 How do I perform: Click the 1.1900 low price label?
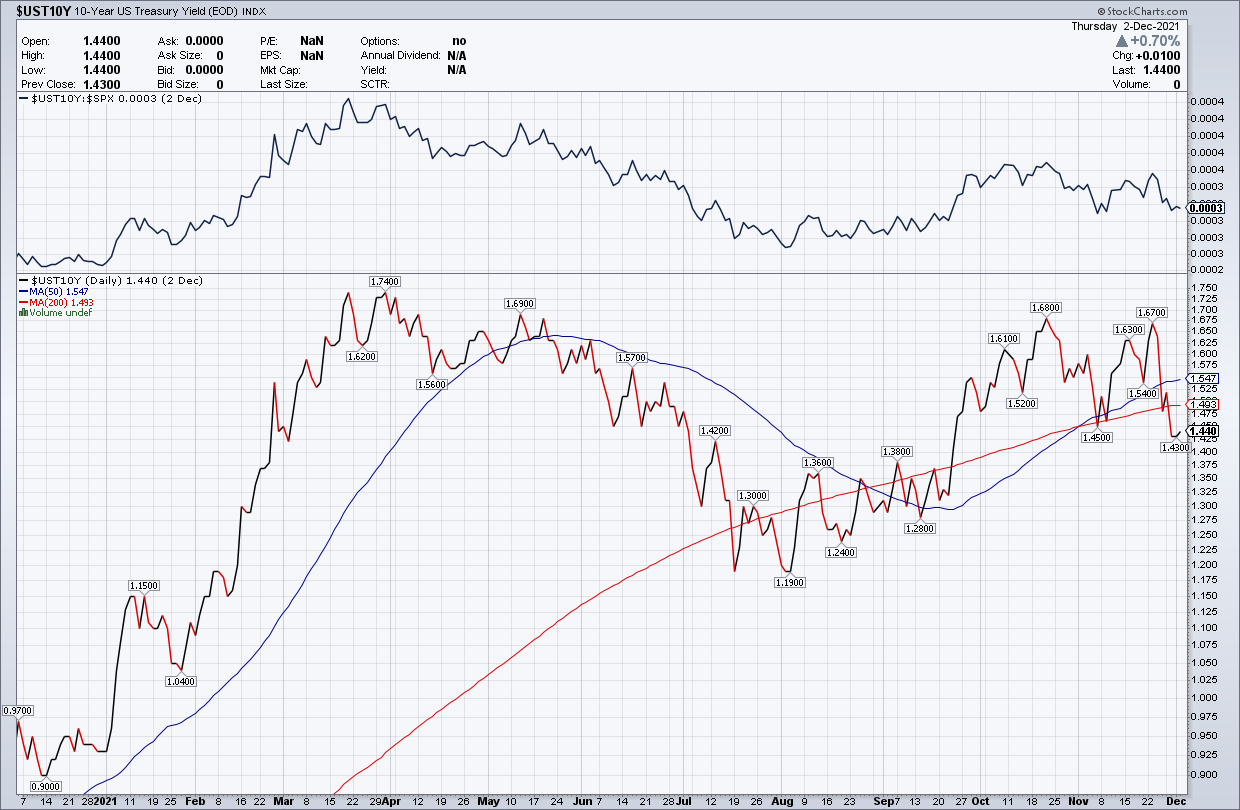[791, 581]
